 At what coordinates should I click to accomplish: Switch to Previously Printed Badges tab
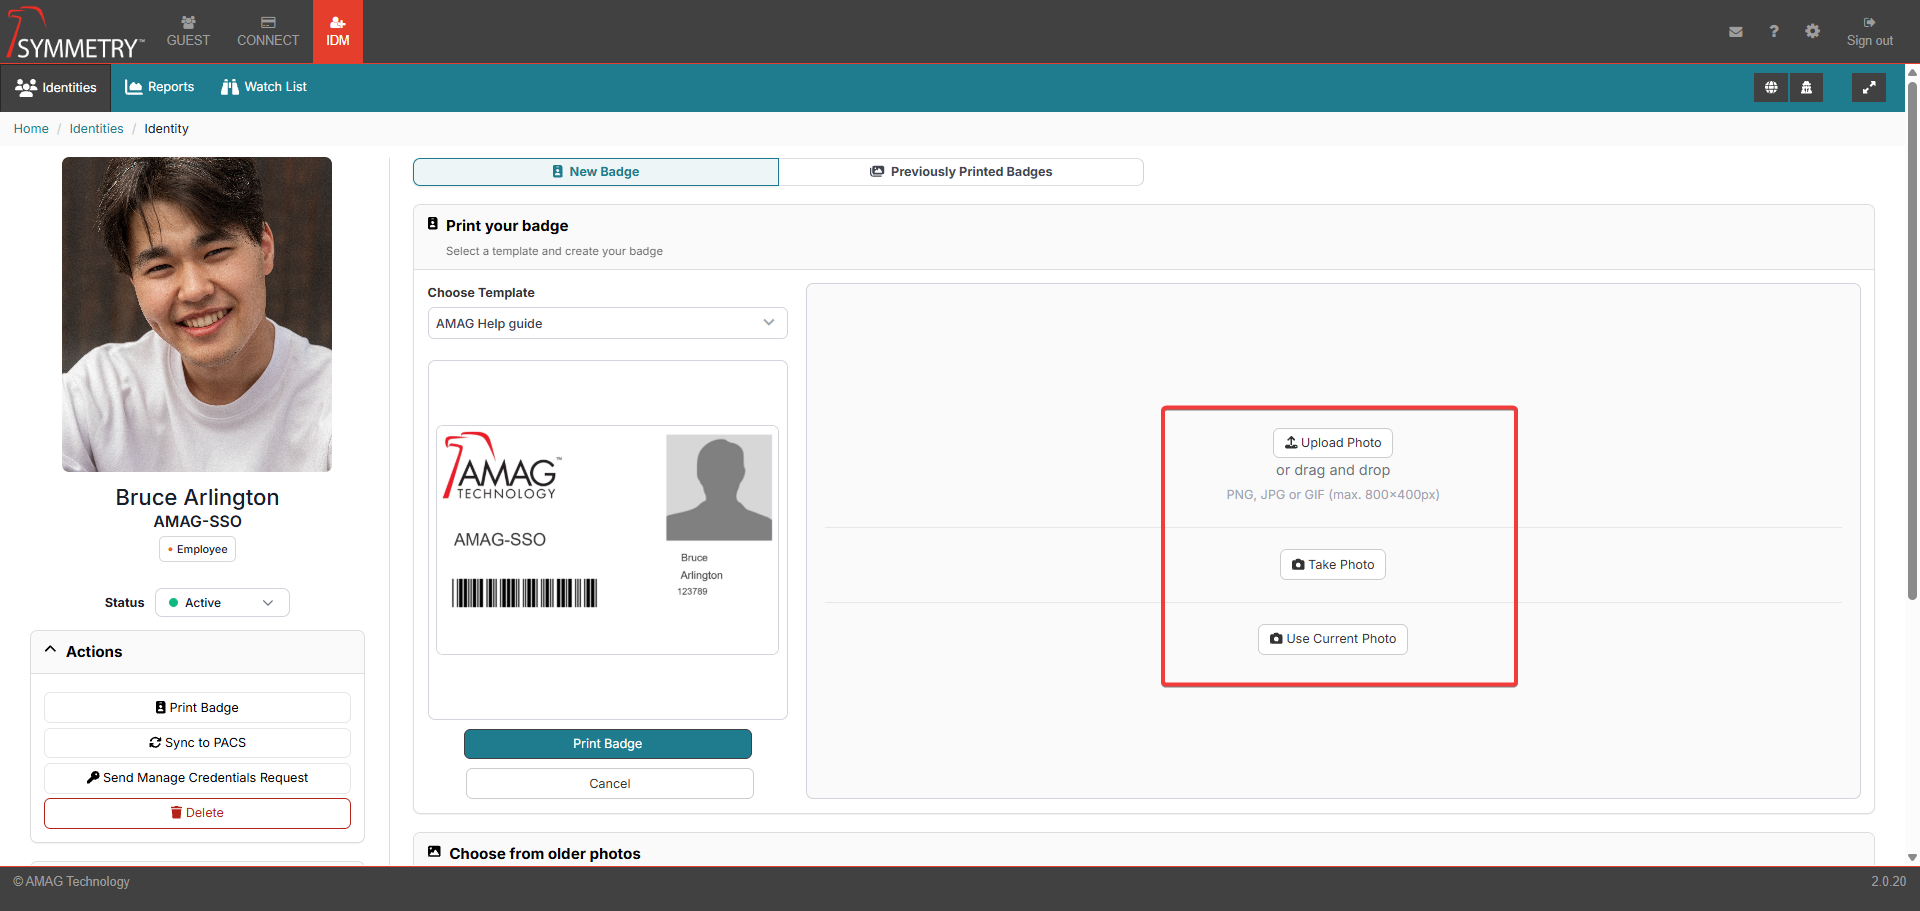[x=961, y=172]
